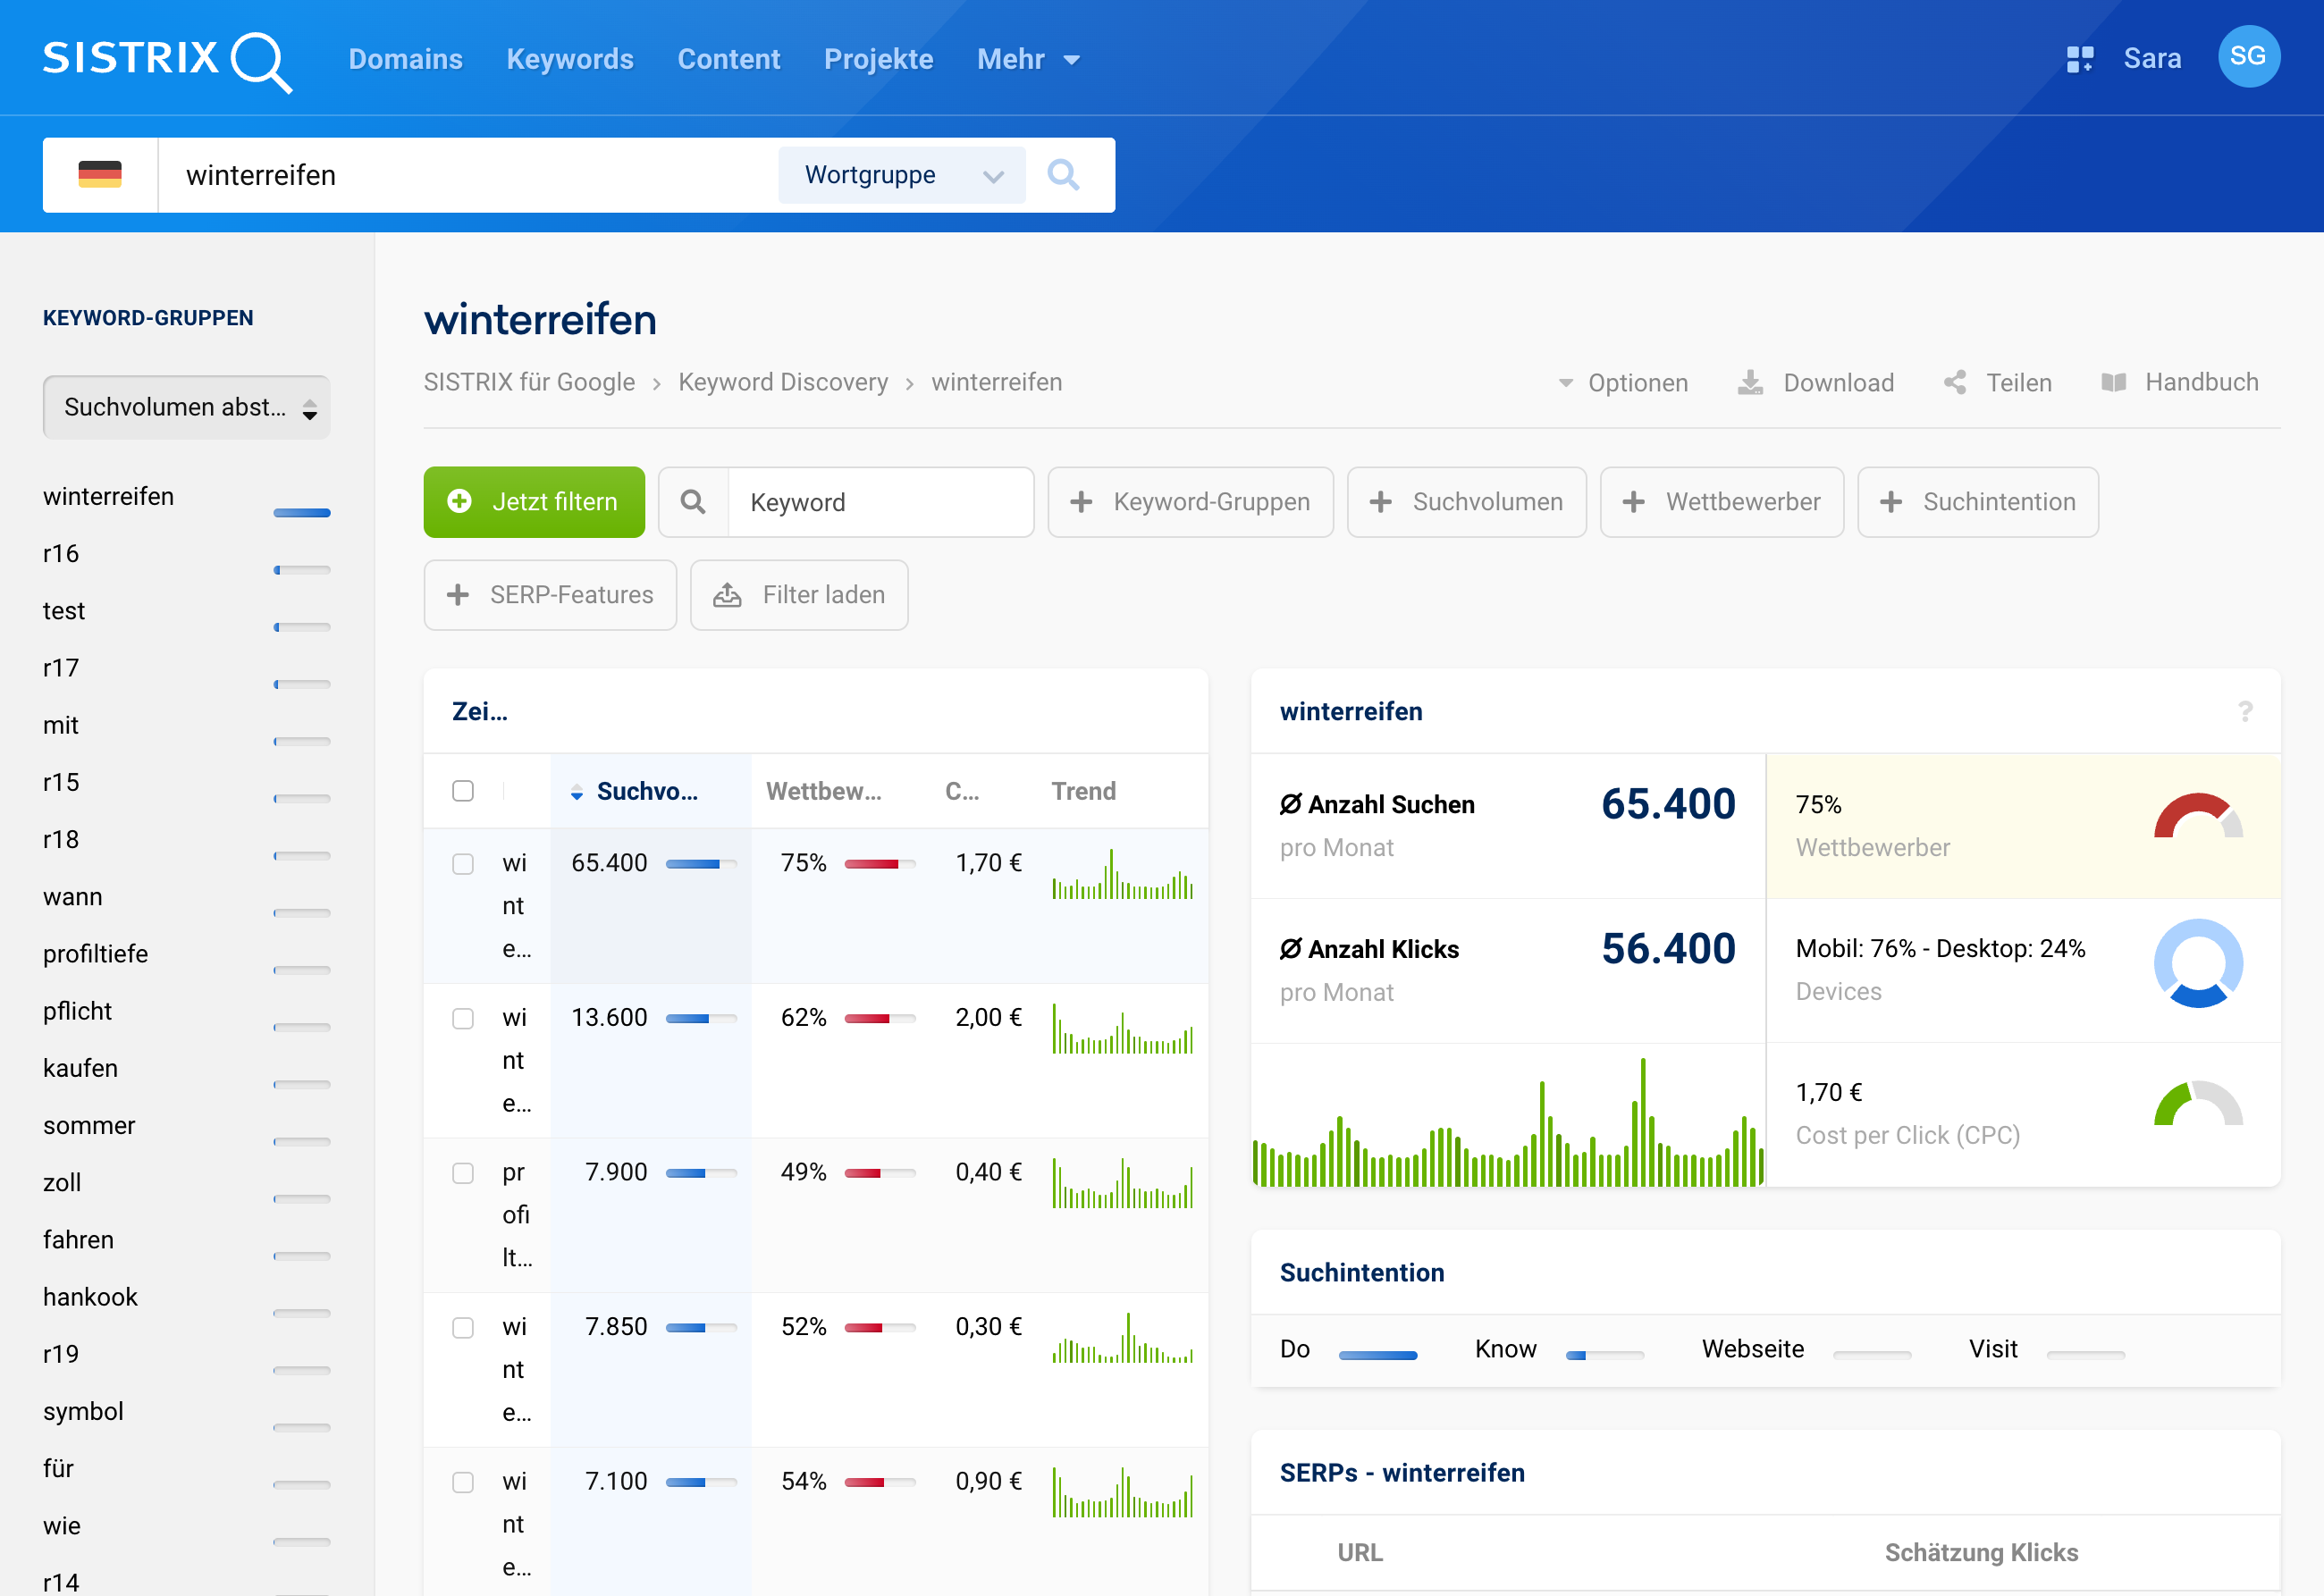Viewport: 2324px width, 1596px height.
Task: Click the Filter laden upload icon
Action: (x=729, y=595)
